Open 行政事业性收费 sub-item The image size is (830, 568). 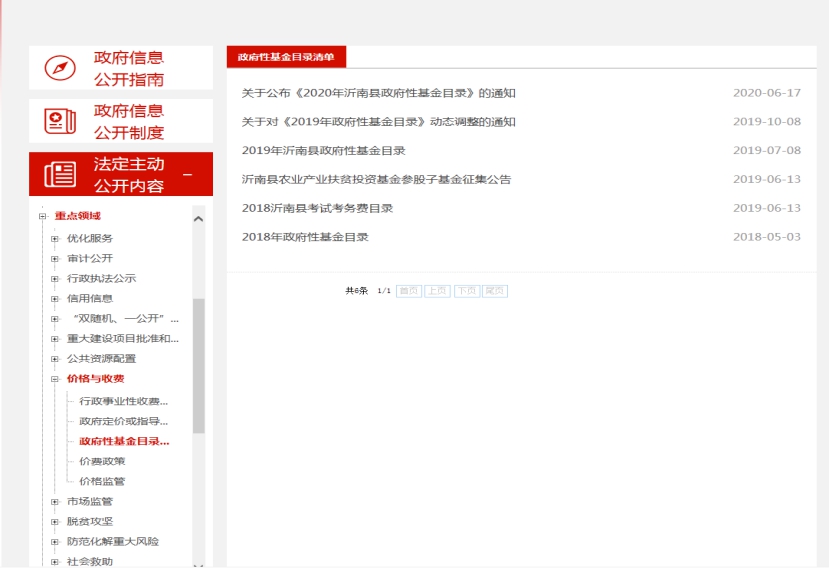tap(124, 401)
